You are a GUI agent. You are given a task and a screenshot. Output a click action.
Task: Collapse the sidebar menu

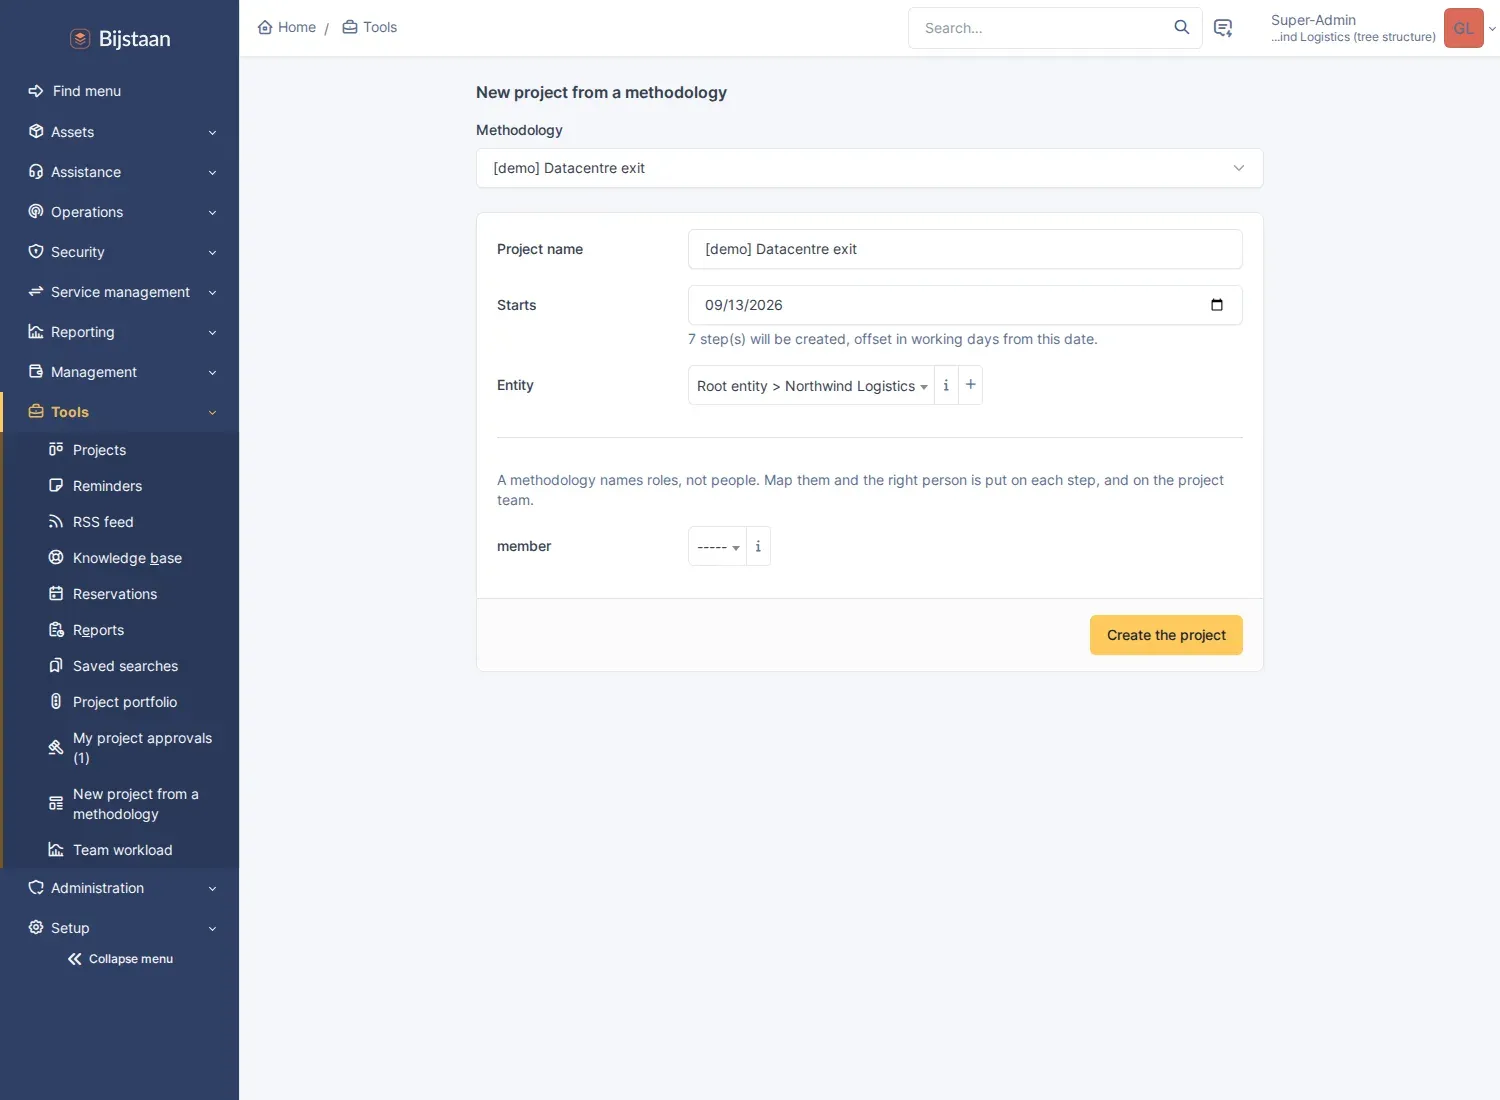(120, 959)
